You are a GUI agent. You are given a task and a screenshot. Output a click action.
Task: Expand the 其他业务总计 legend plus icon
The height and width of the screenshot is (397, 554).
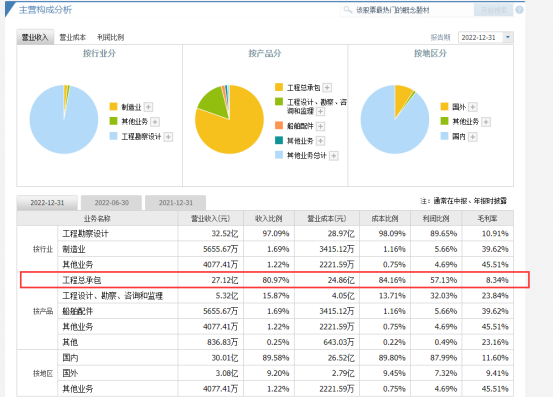tap(334, 156)
